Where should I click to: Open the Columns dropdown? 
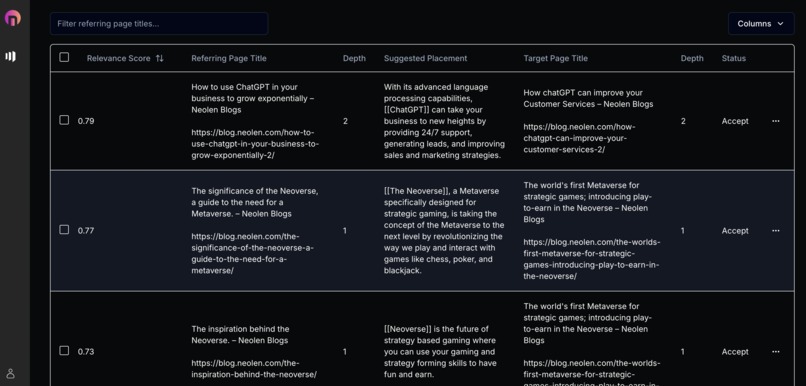[761, 24]
